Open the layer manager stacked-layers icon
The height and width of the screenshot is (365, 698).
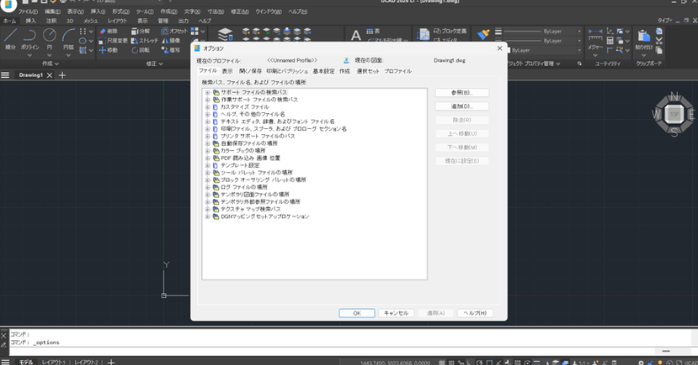click(225, 34)
